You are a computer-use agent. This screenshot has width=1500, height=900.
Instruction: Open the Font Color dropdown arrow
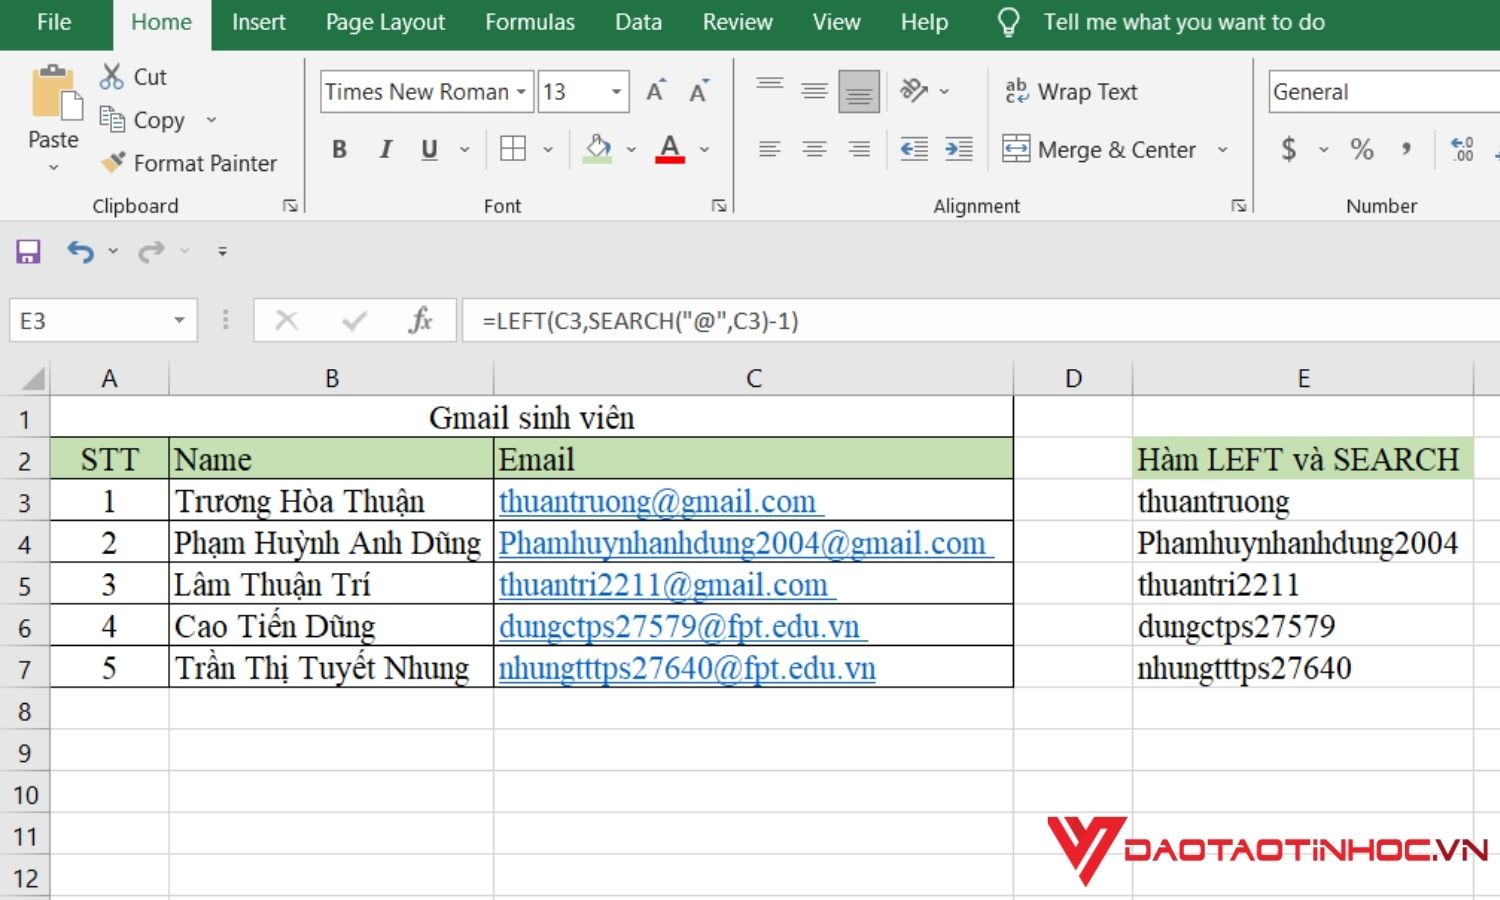pos(705,149)
